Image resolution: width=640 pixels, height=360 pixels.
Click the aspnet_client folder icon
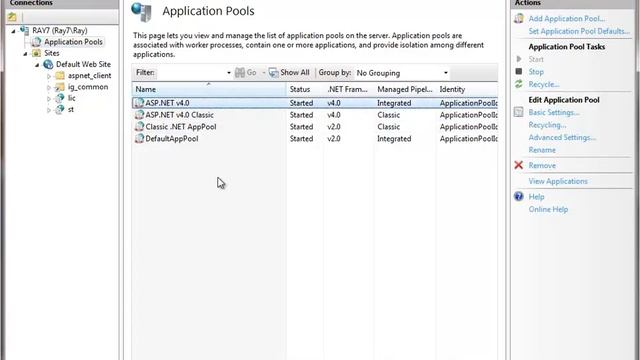(x=60, y=76)
